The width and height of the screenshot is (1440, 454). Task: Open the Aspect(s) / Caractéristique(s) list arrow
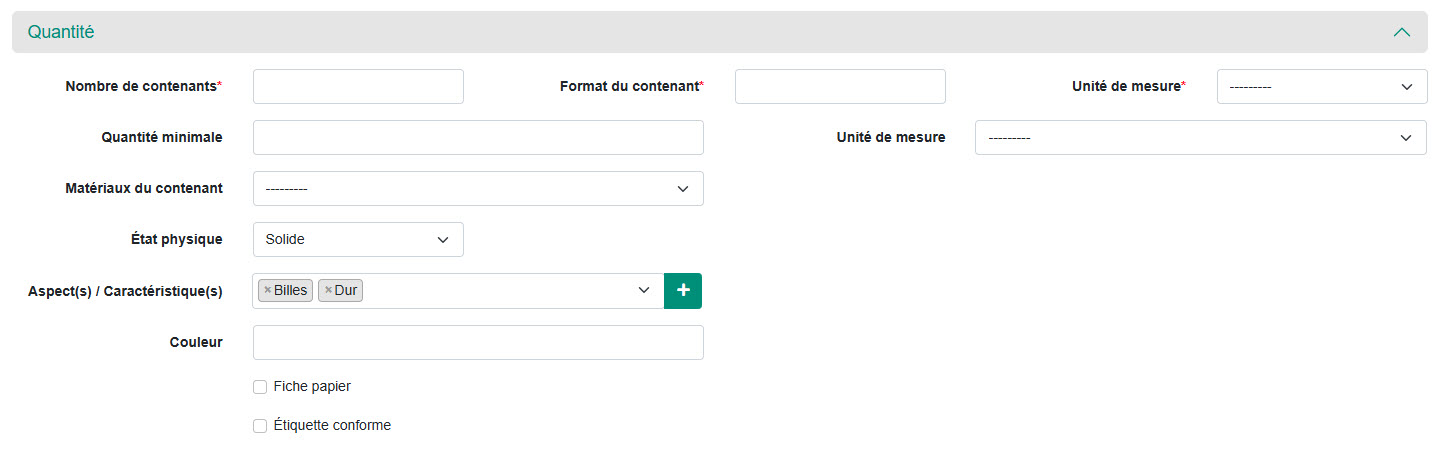click(644, 290)
